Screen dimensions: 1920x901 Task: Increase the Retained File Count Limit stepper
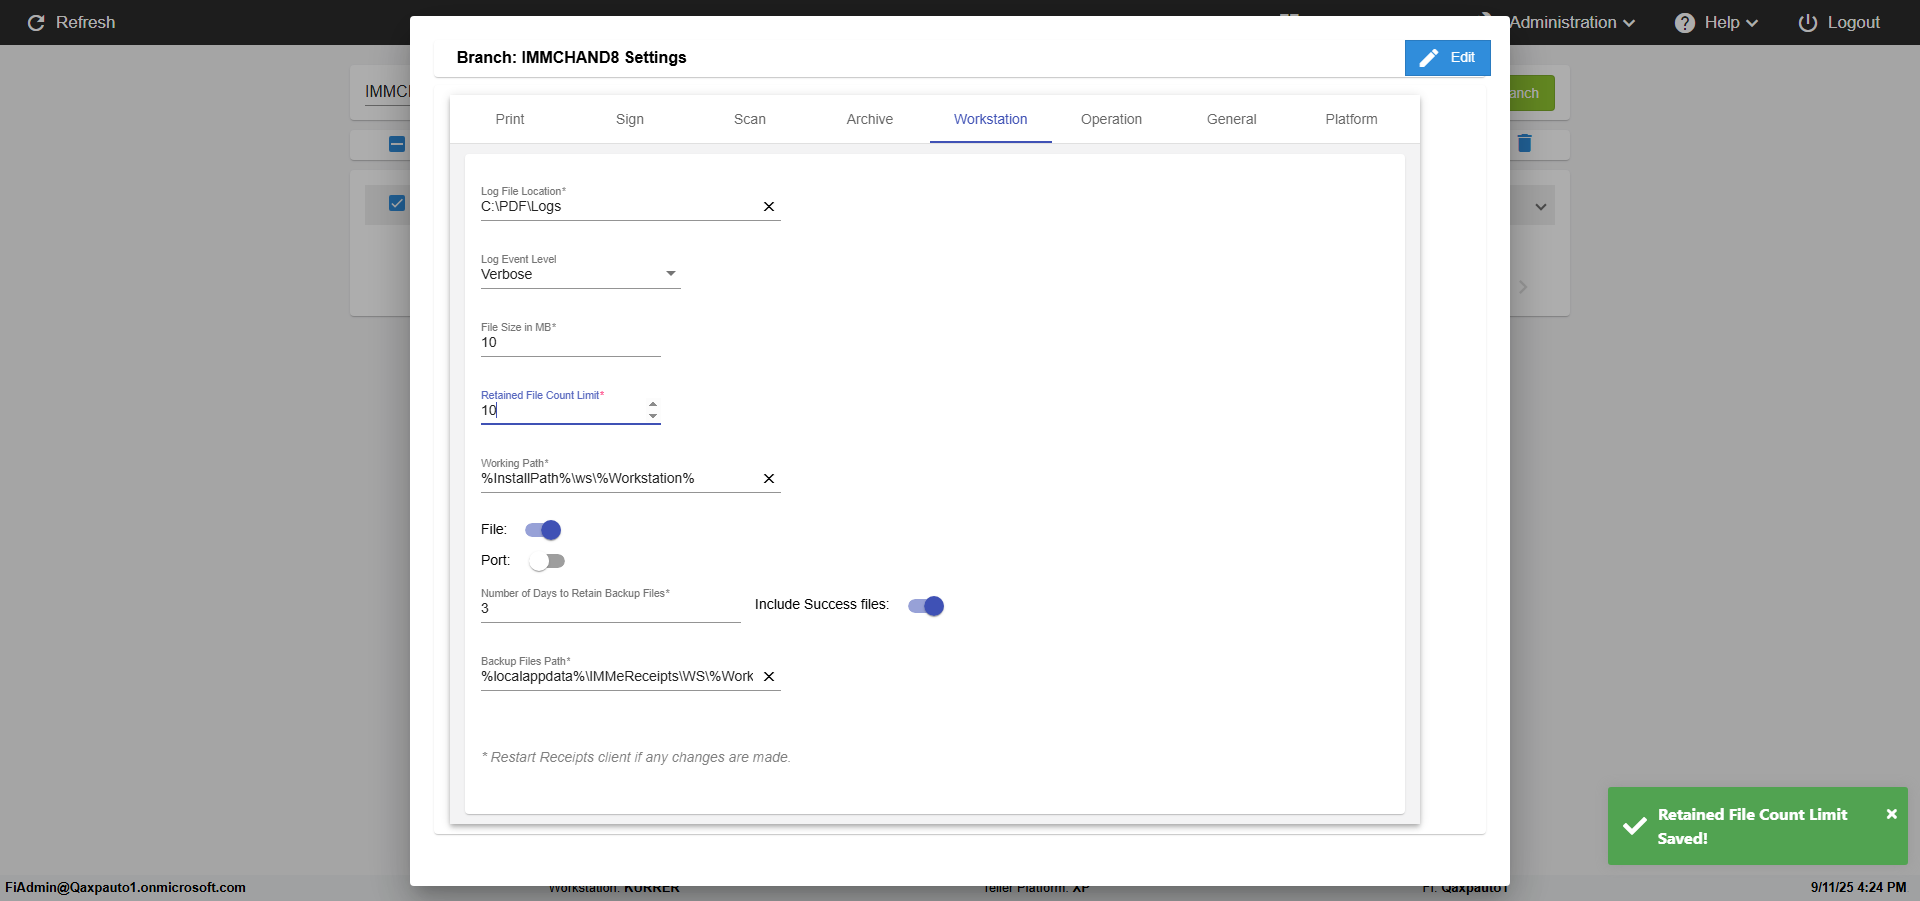[653, 404]
